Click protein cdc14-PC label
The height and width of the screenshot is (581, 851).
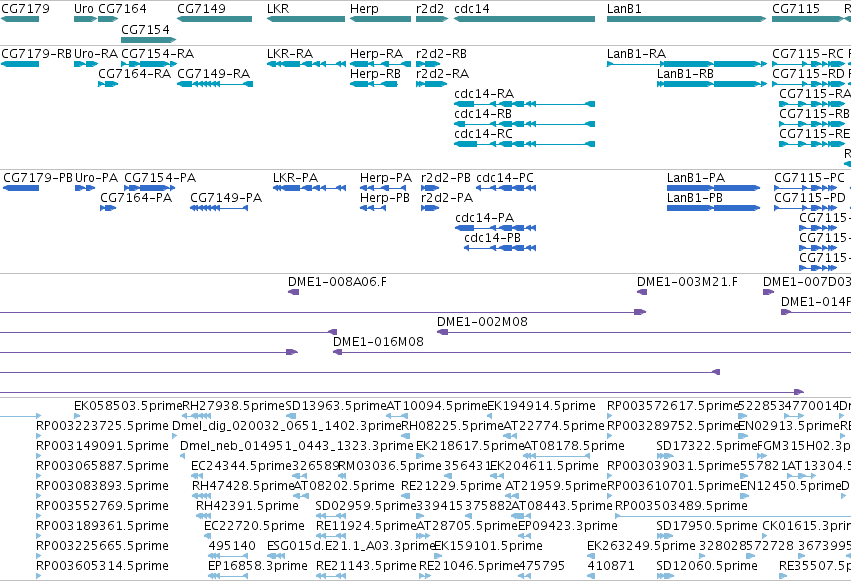click(505, 177)
